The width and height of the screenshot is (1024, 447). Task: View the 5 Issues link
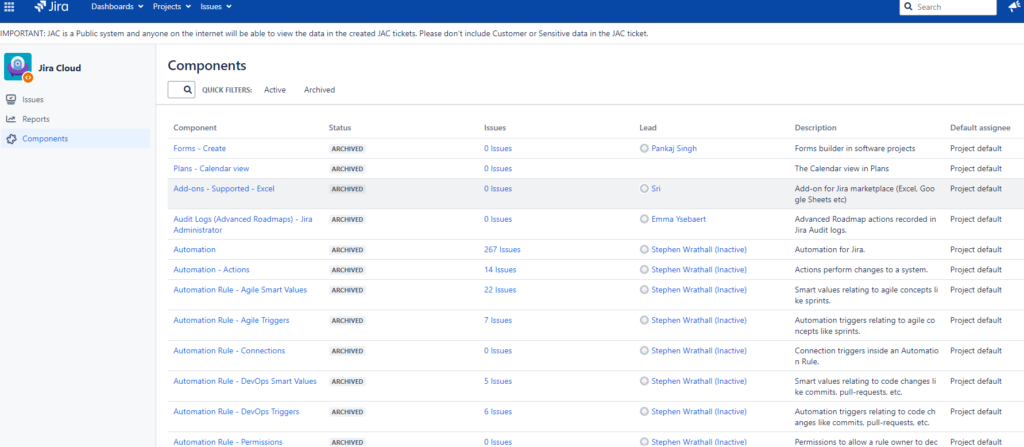click(498, 381)
